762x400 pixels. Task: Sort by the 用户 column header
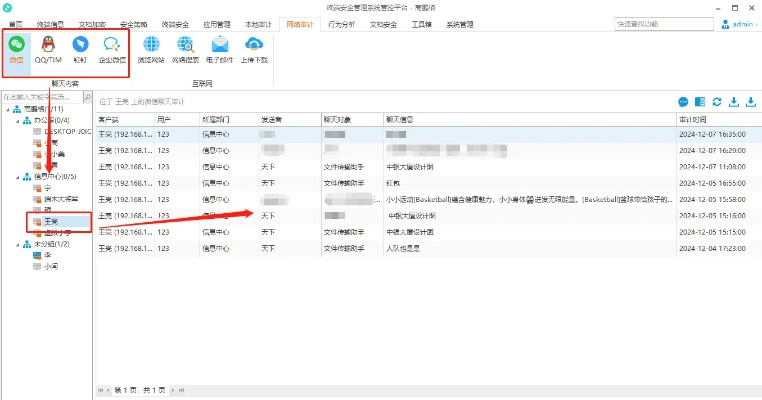[x=176, y=120]
